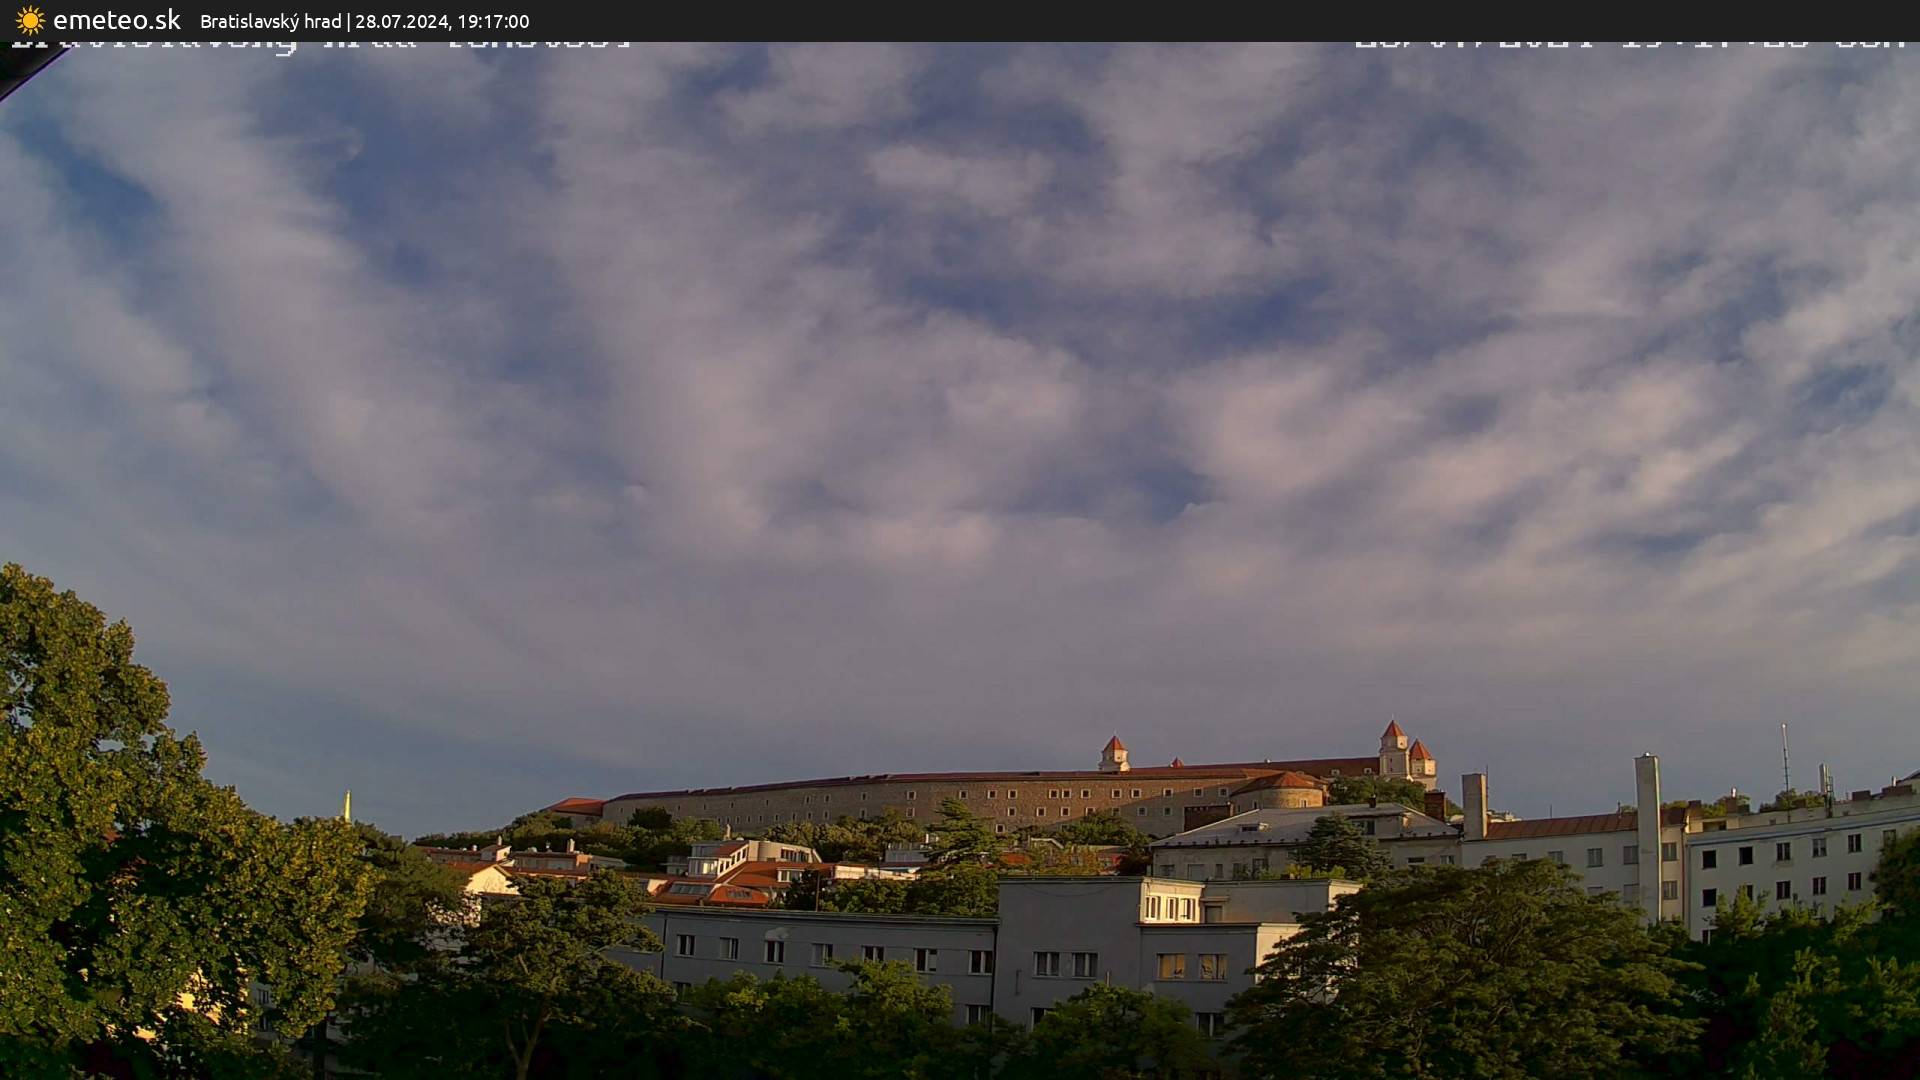Click the camera timestamp overlay at top right
1920x1080 pixels.
click(x=1628, y=44)
